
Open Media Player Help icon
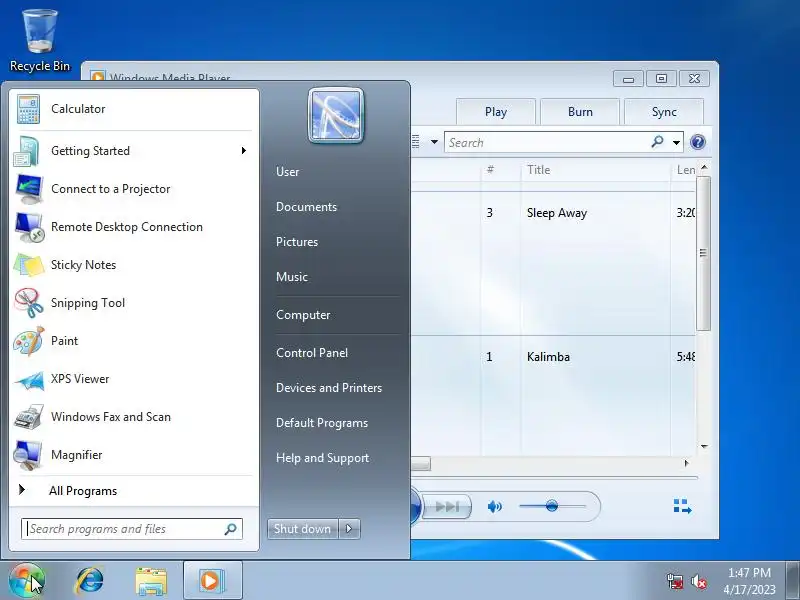pyautogui.click(x=698, y=142)
